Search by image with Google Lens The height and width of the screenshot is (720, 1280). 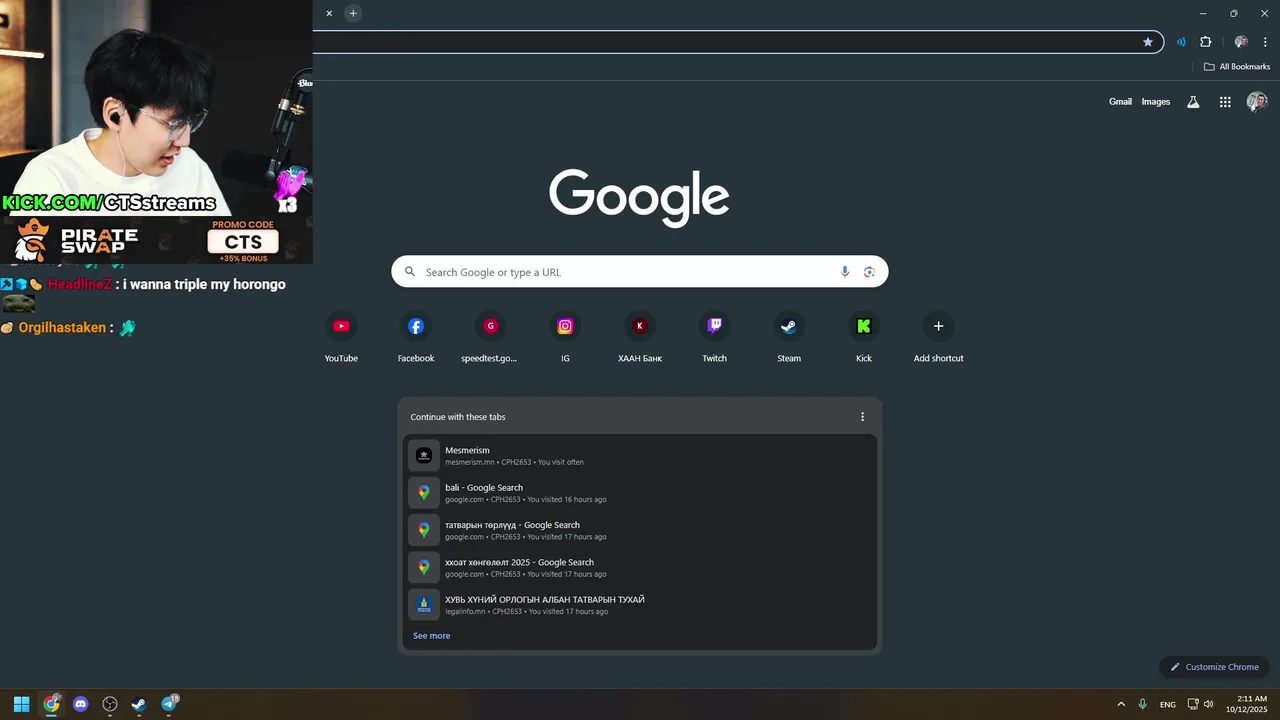point(869,272)
